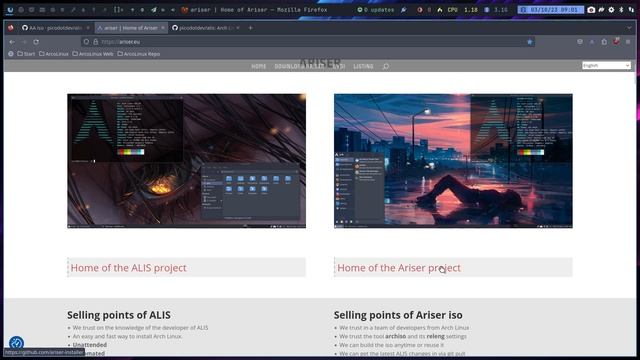
Task: Open the 'Home of the ALIS project' link
Action: [x=129, y=268]
